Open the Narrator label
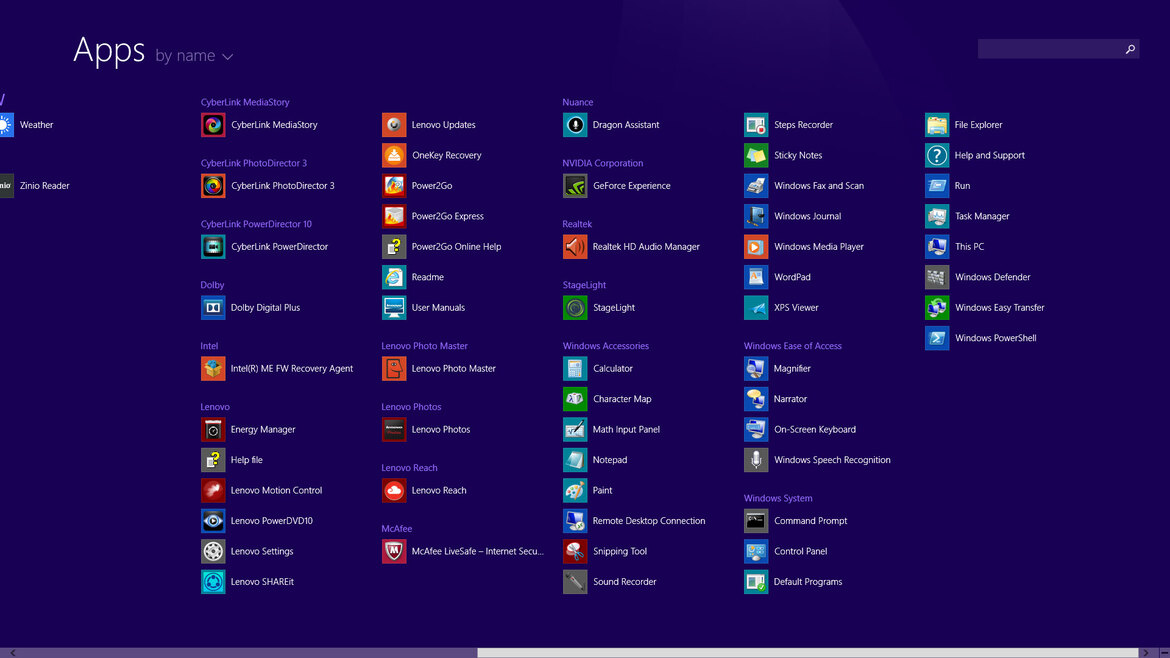Screen dimensions: 1170x658 tap(790, 399)
